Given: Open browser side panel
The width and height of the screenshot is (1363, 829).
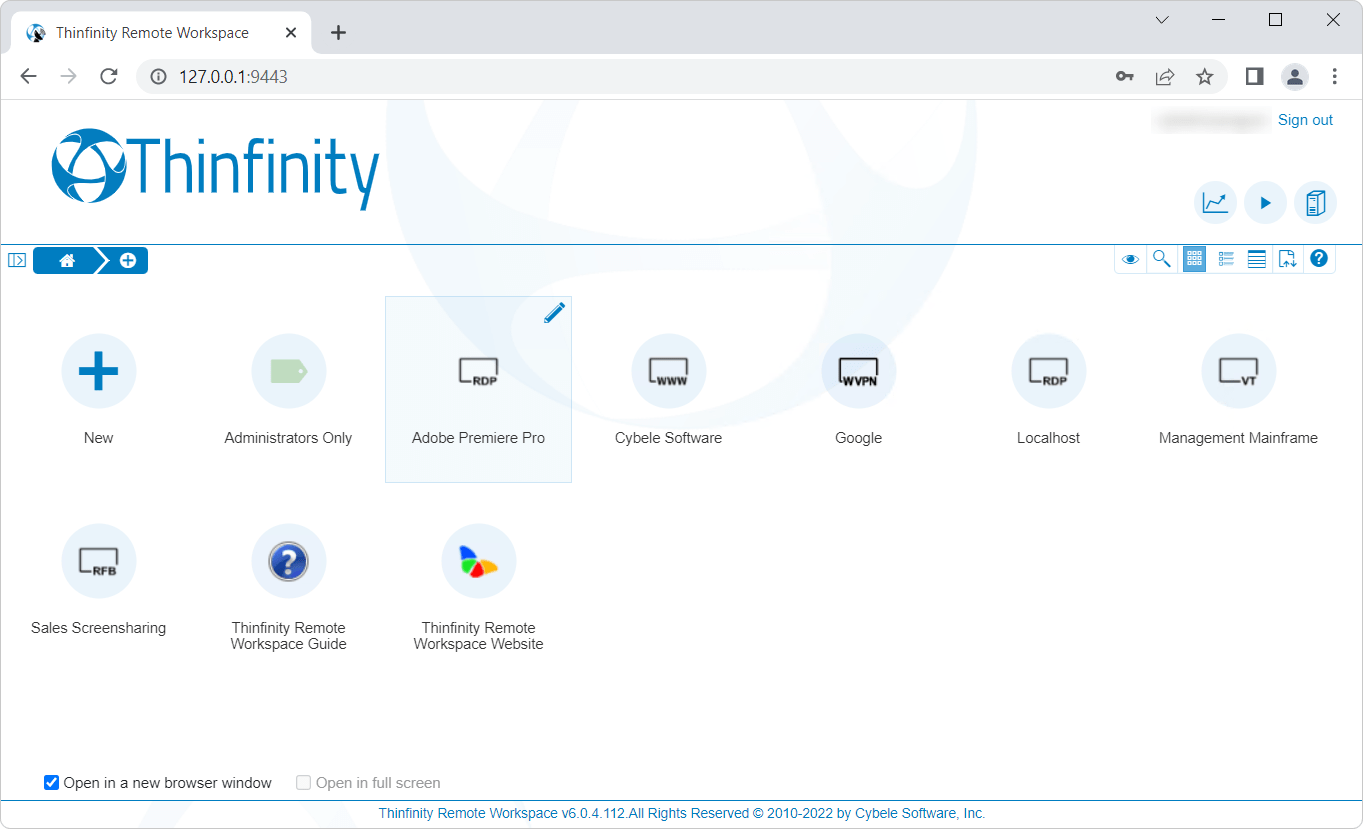Looking at the screenshot, I should [1254, 77].
